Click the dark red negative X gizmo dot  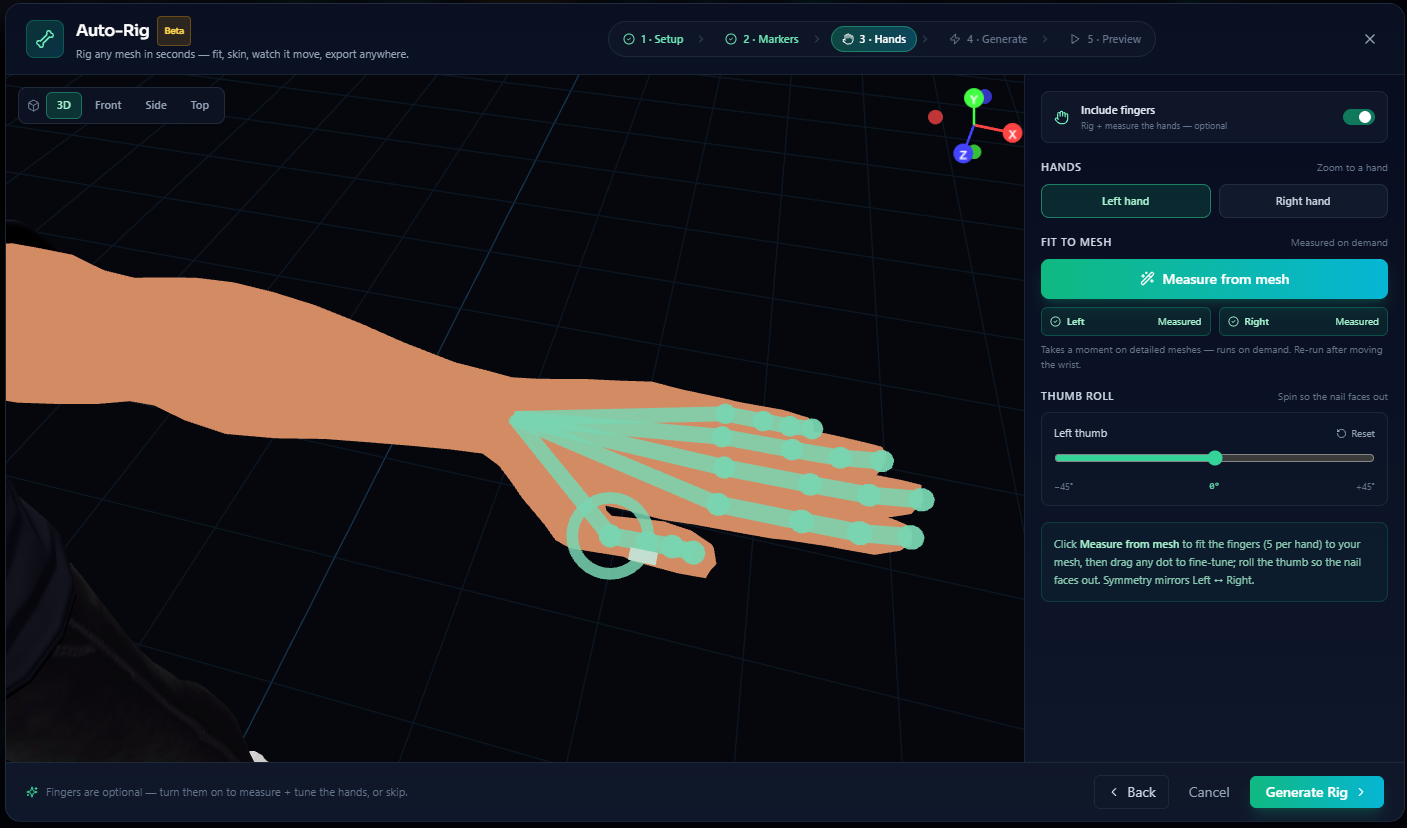tap(935, 117)
